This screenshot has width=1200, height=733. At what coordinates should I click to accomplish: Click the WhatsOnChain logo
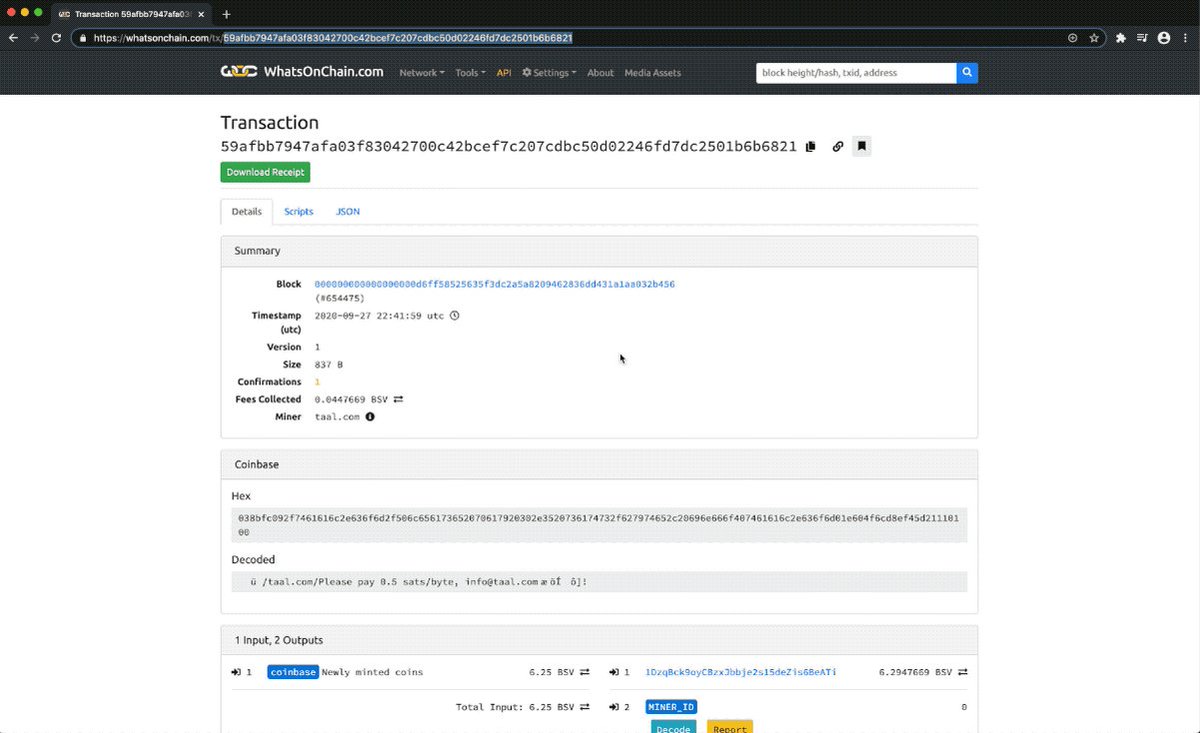point(239,72)
